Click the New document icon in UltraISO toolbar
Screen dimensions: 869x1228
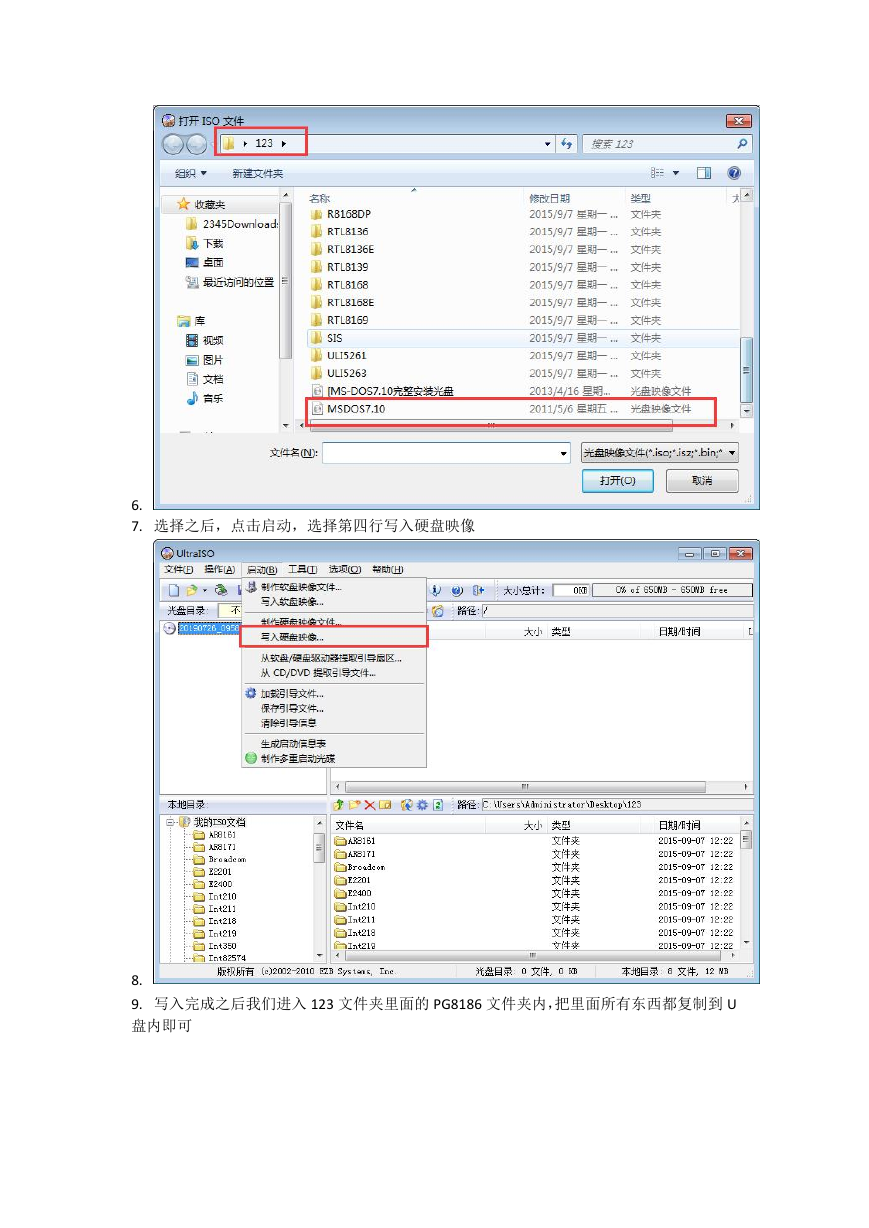coord(173,590)
